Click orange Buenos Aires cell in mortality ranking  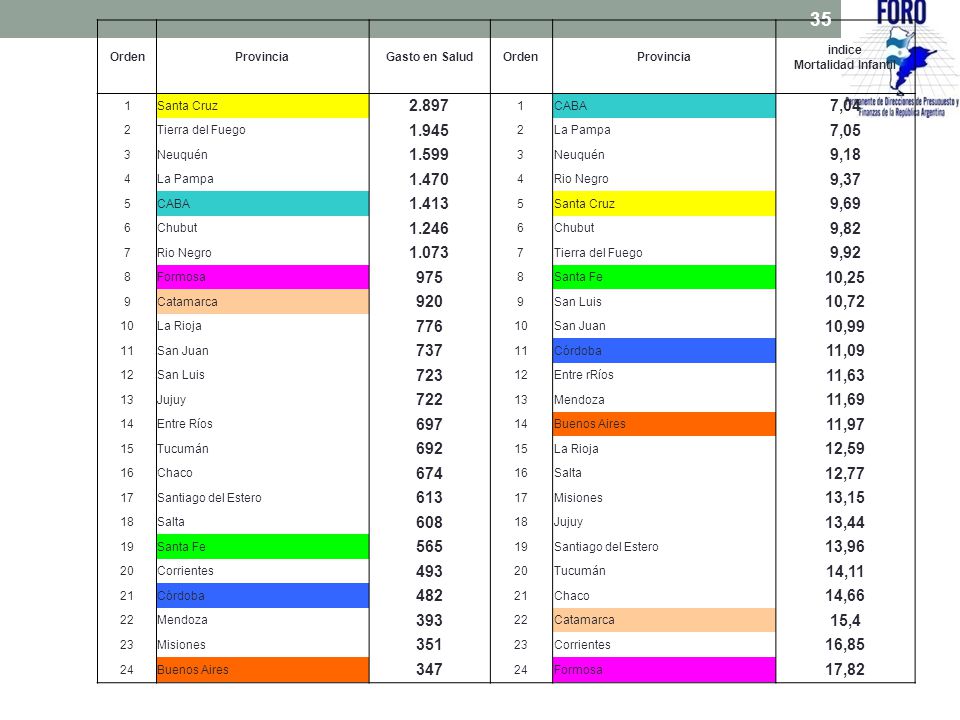[x=664, y=424]
